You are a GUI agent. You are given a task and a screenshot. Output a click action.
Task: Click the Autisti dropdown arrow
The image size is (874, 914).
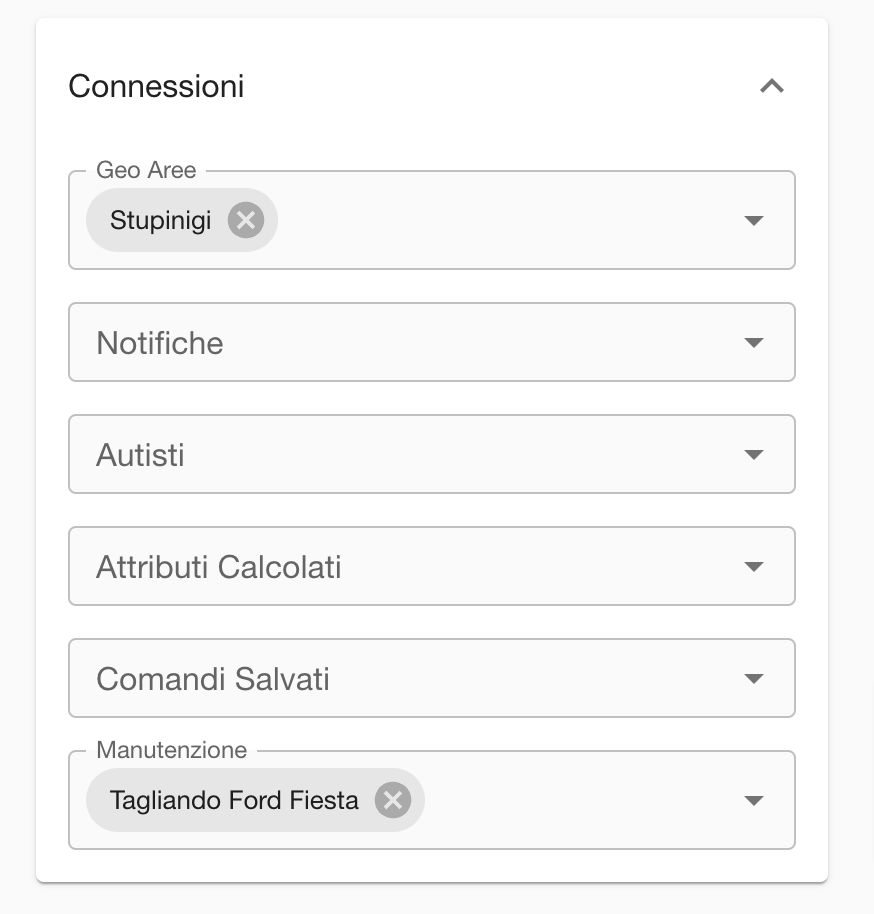coord(754,455)
